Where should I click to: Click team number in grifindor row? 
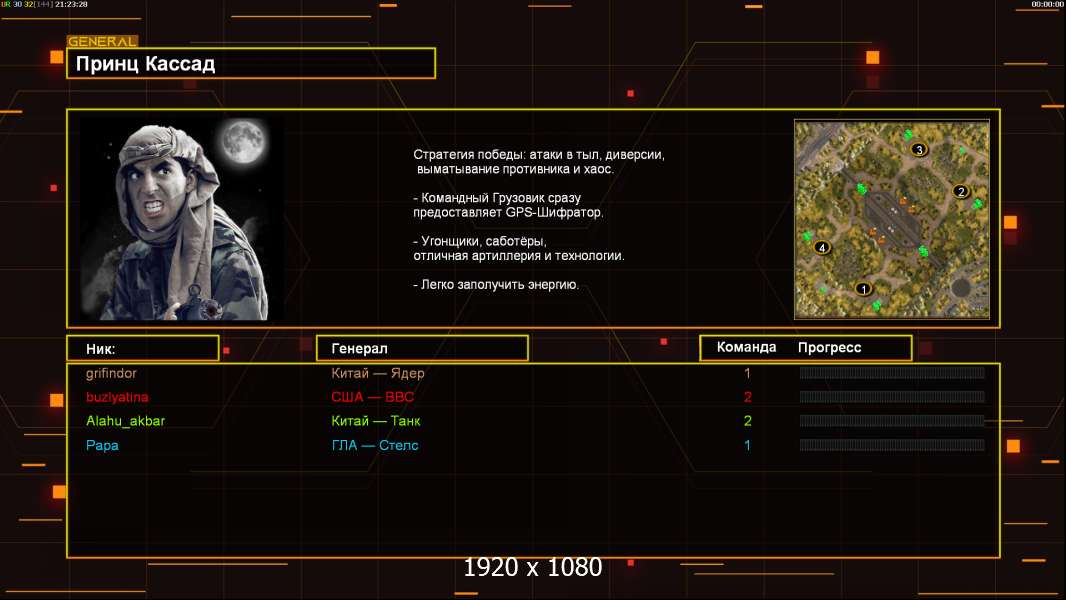tap(747, 373)
